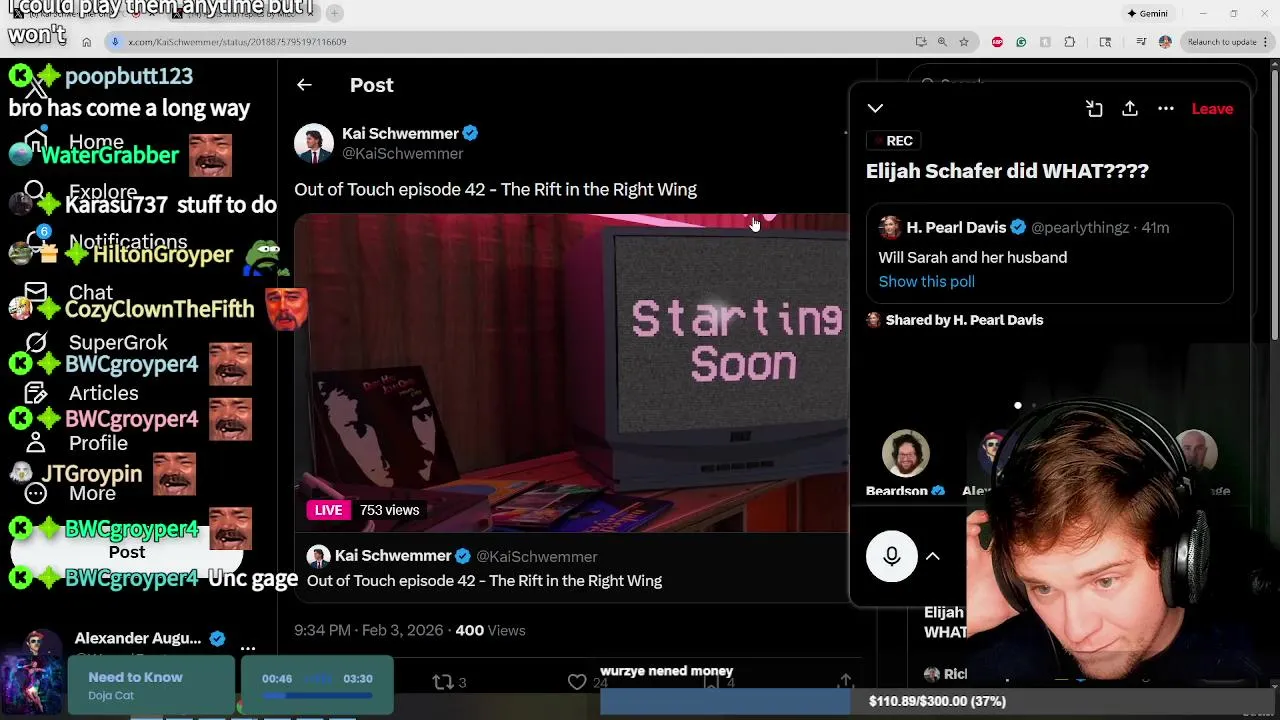Image resolution: width=1280 pixels, height=720 pixels.
Task: Expand the arrow beside the microphone button
Action: click(x=932, y=556)
